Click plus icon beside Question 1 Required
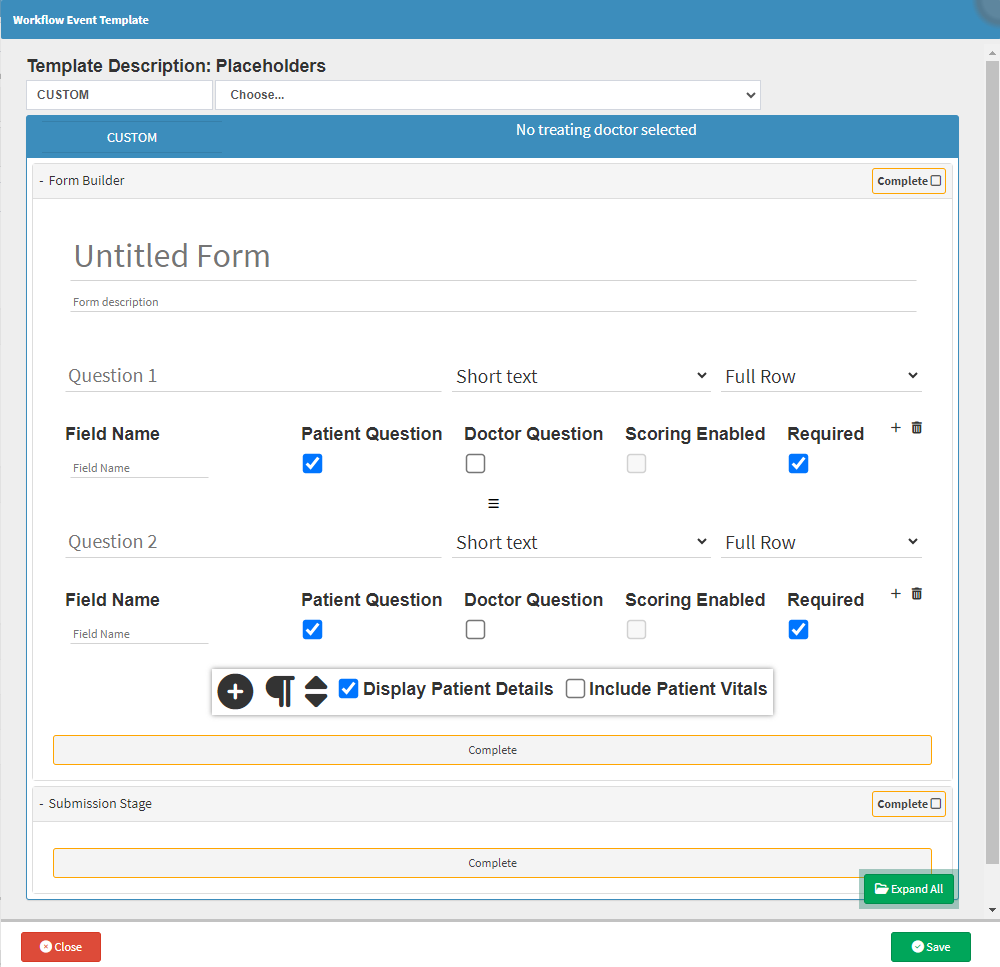 [x=895, y=428]
